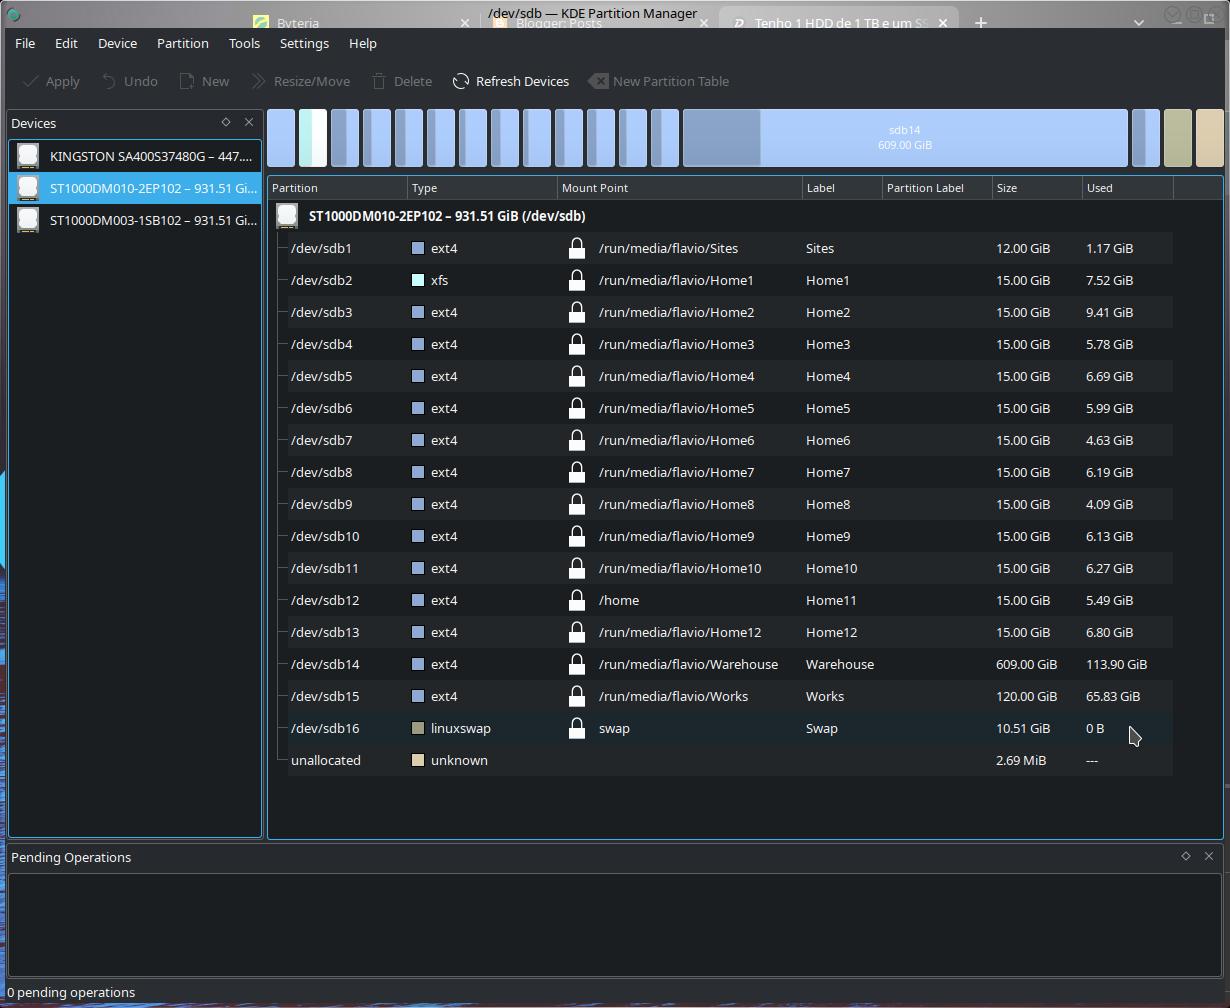Viewport: 1230px width, 1008px height.
Task: Open the Settings menu
Action: tap(304, 43)
